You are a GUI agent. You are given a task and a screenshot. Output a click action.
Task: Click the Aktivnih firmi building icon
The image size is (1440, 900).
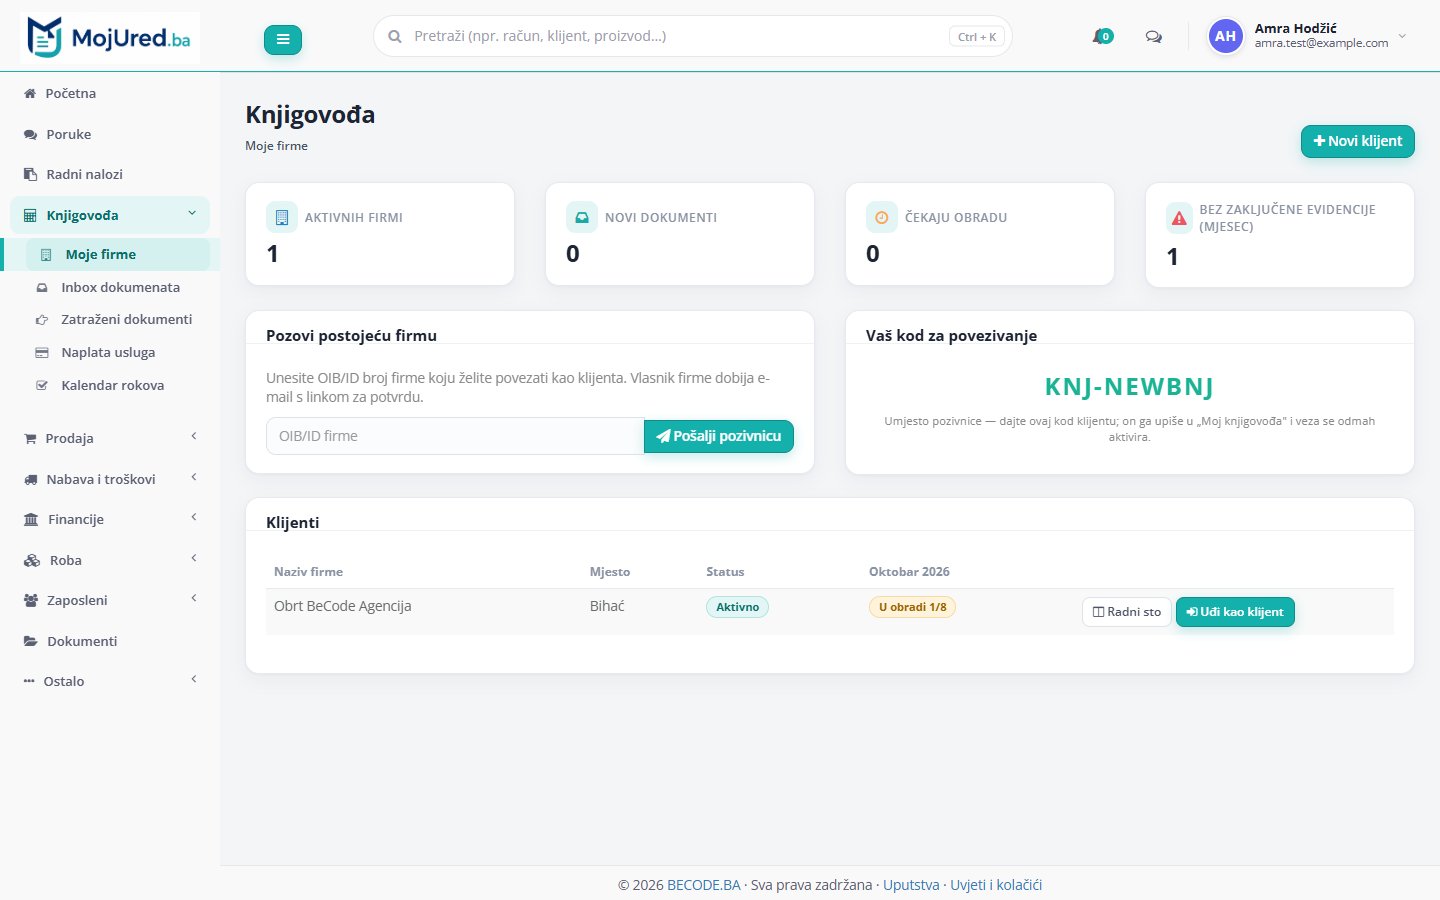[x=281, y=217]
